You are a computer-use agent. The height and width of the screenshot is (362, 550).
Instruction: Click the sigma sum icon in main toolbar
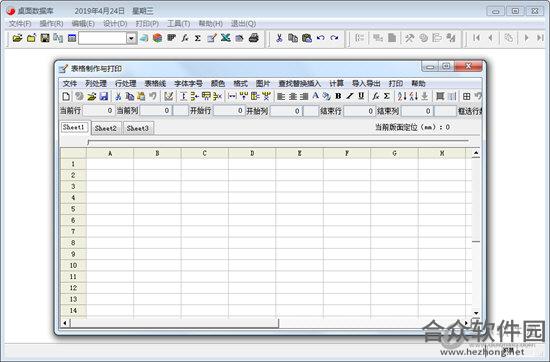[198, 38]
